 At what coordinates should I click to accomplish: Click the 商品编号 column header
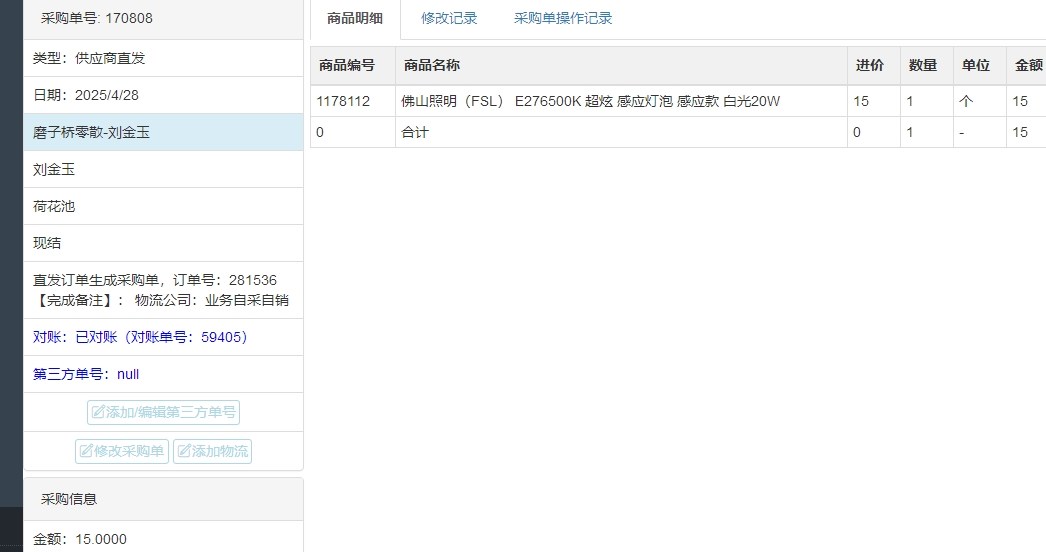tap(353, 65)
